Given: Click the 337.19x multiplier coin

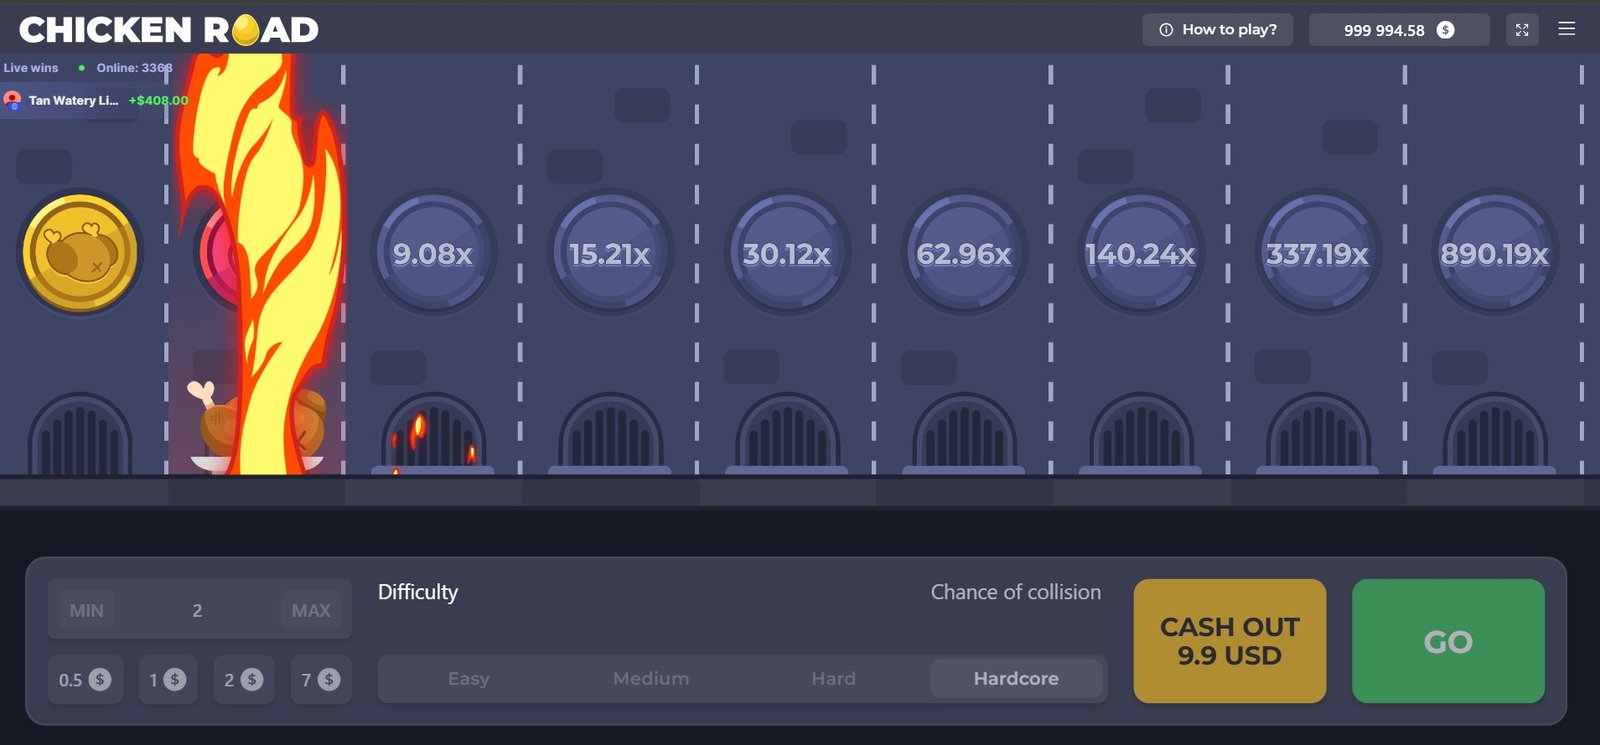Looking at the screenshot, I should 1318,254.
